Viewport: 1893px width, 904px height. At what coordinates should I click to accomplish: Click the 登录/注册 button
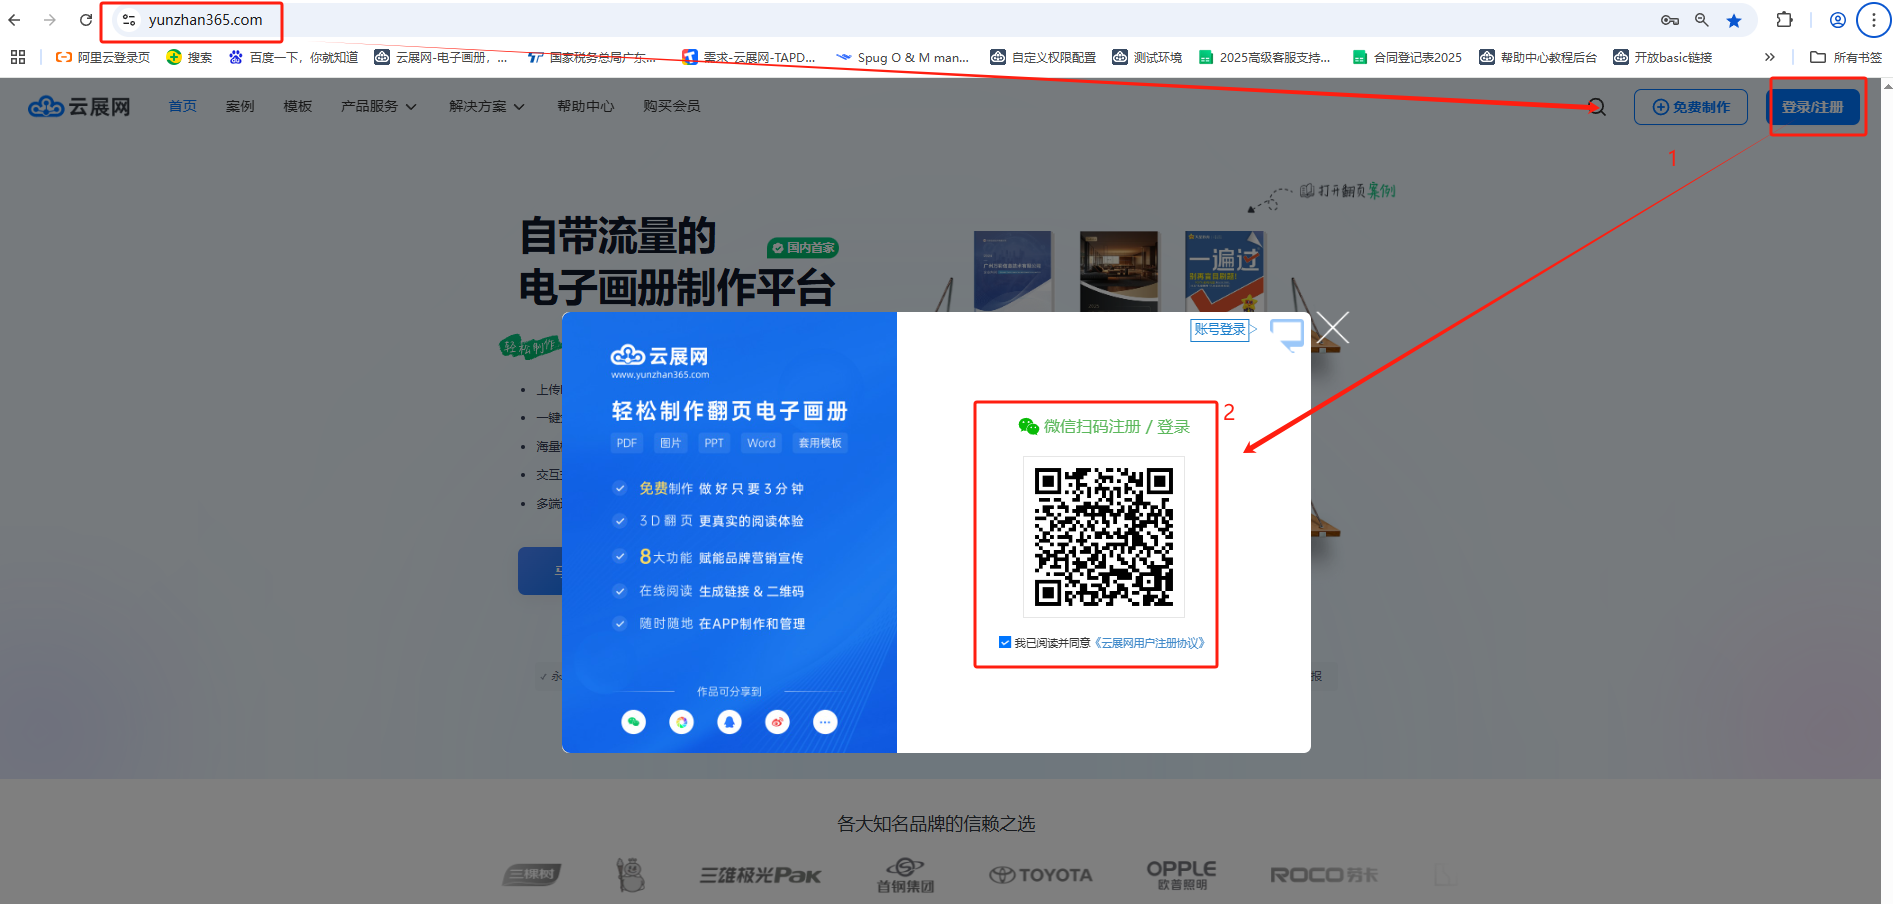click(1812, 107)
